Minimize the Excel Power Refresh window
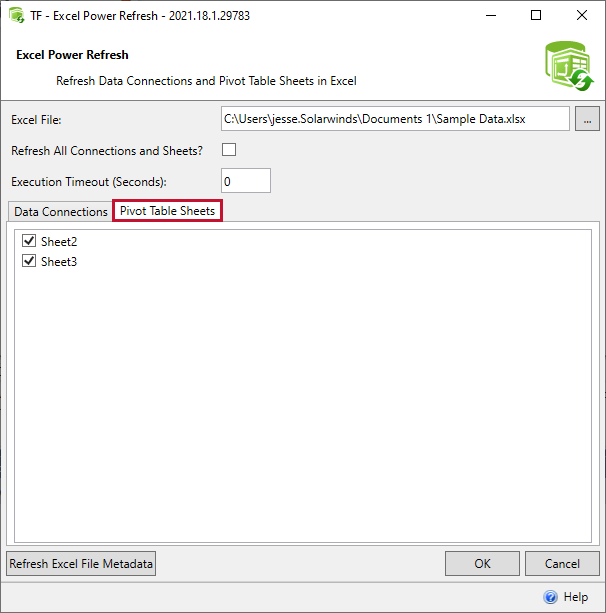Screen dimensions: 606x613 (491, 16)
